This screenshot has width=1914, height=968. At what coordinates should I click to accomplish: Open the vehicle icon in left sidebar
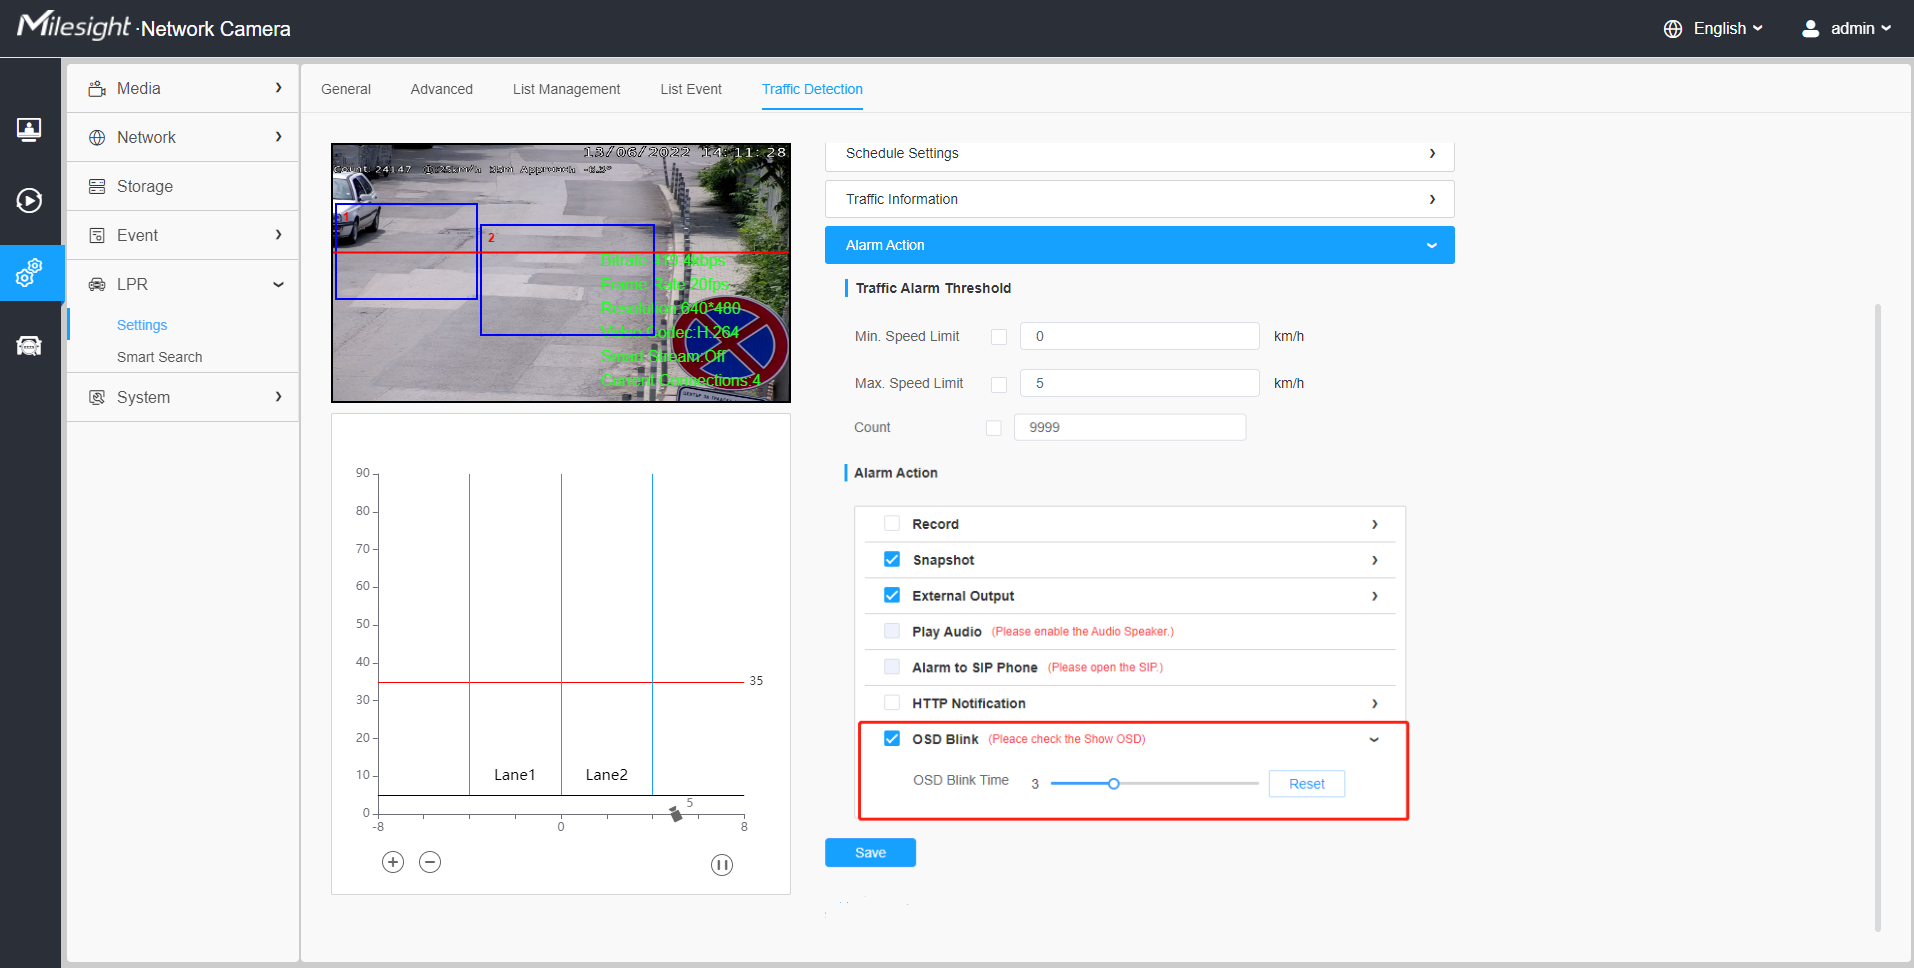click(x=29, y=346)
